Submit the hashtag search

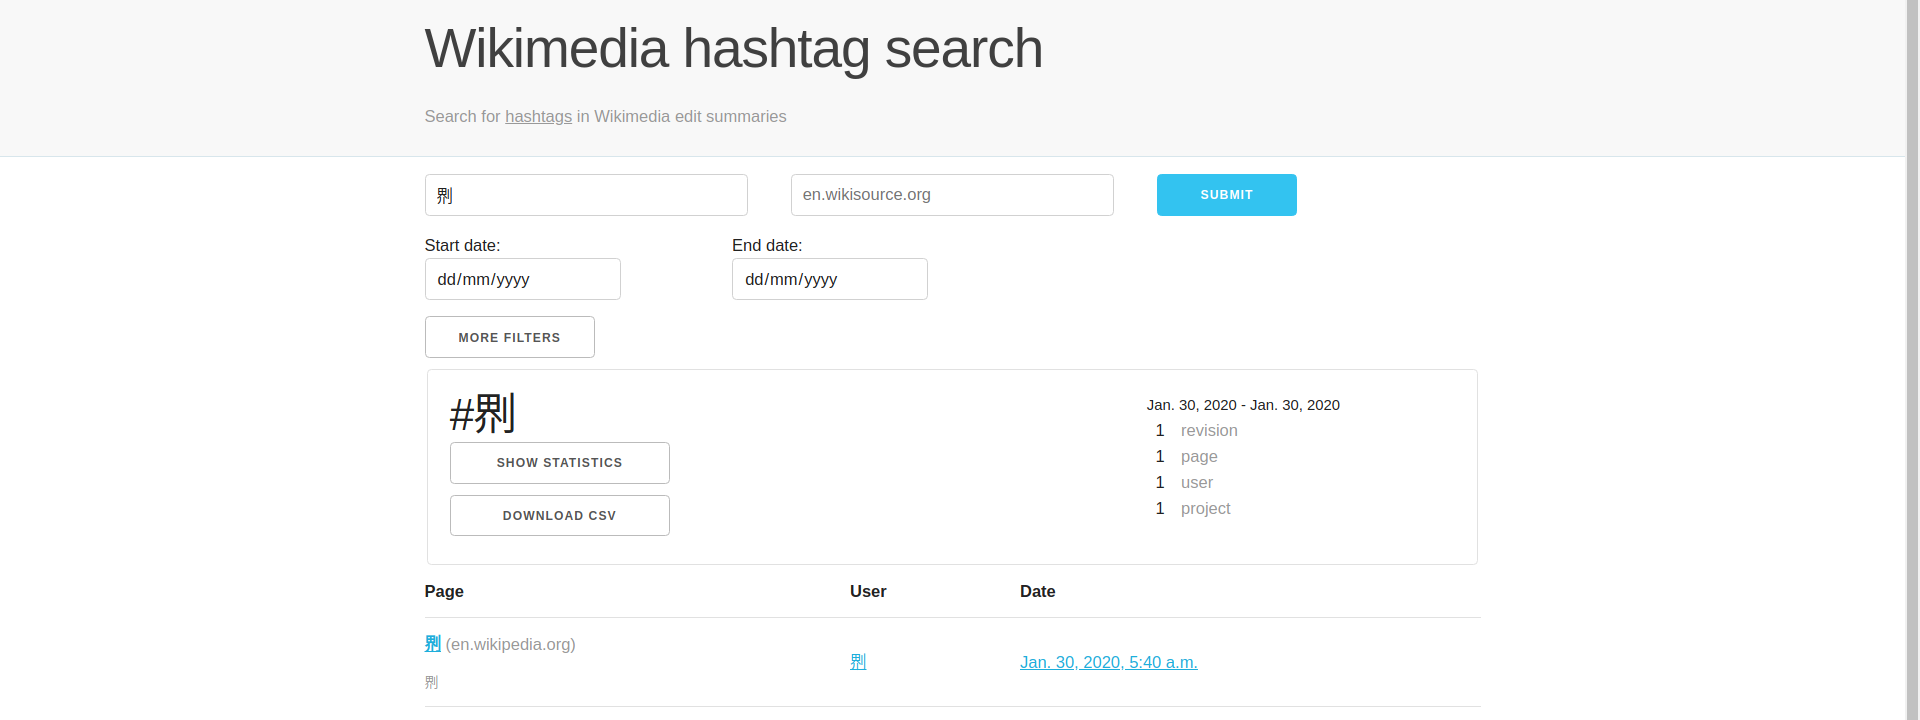point(1227,195)
